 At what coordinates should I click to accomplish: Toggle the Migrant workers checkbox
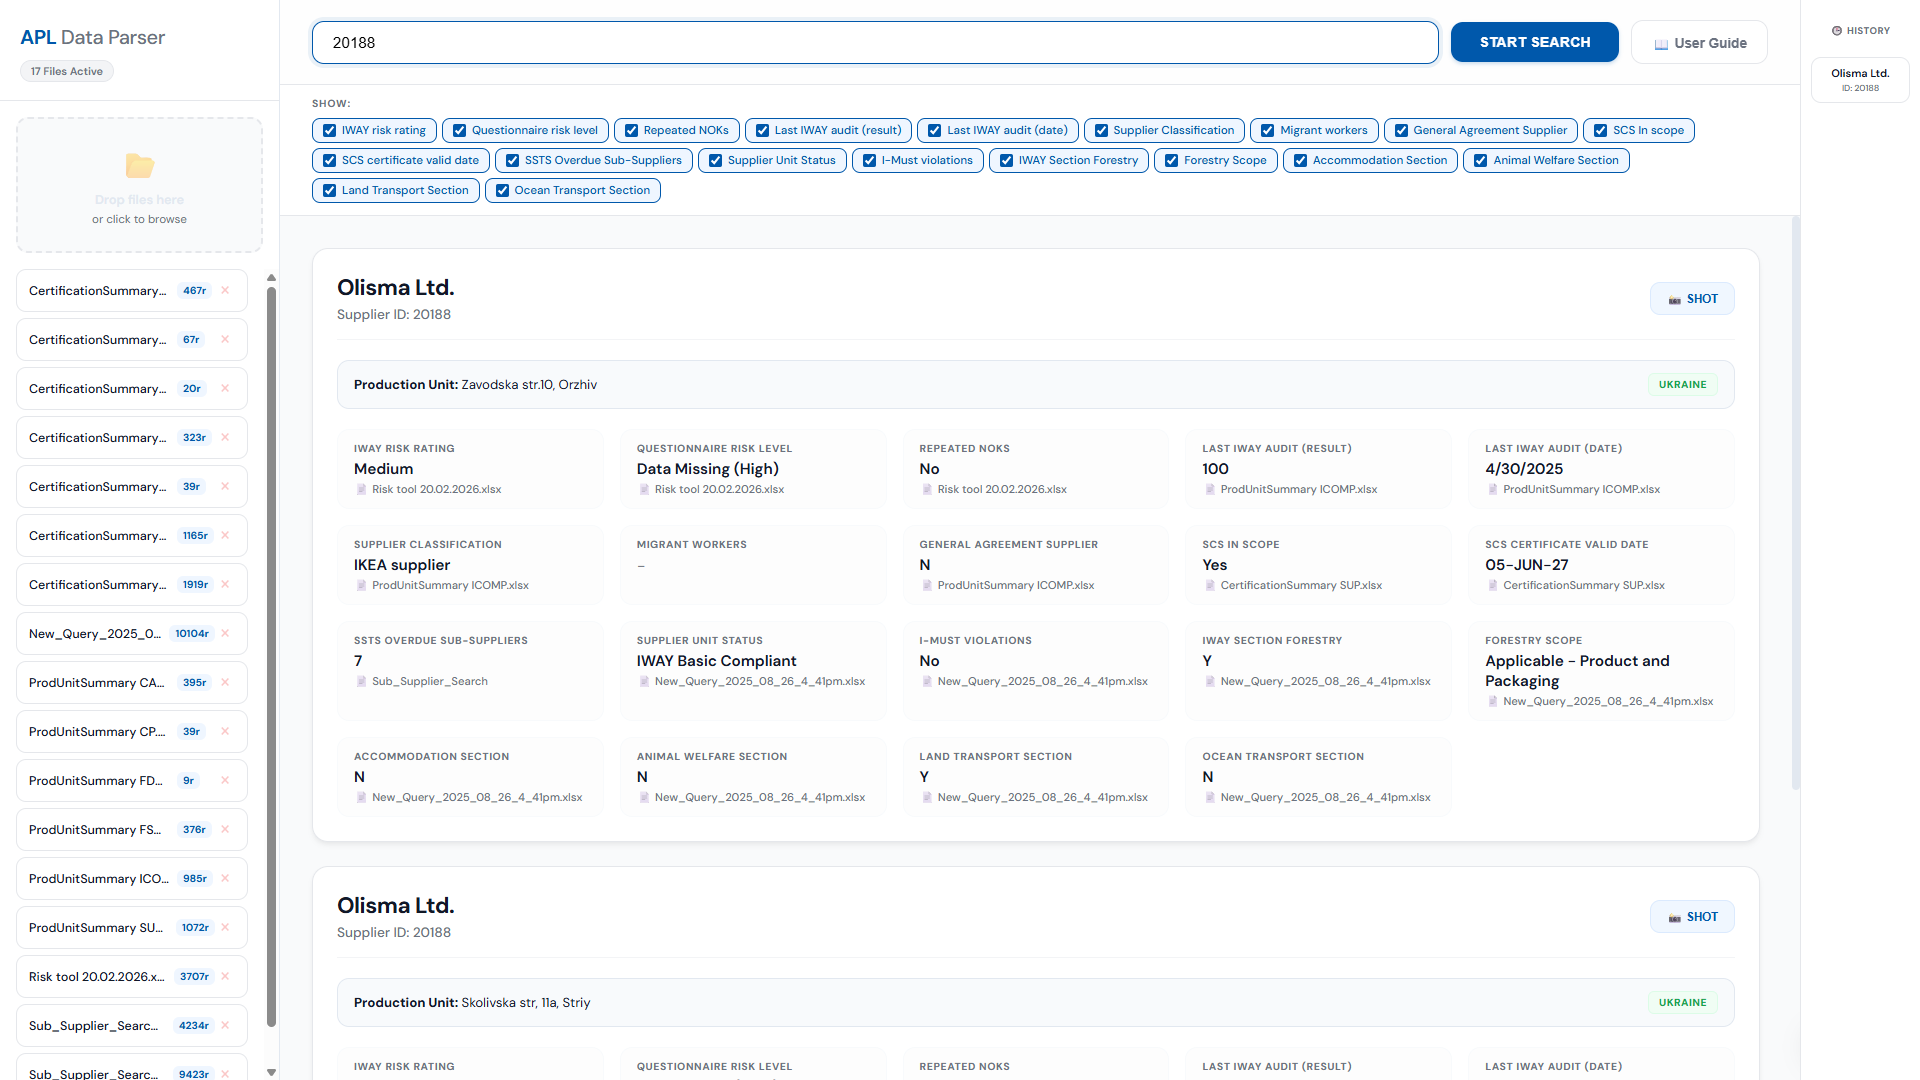tap(1267, 131)
